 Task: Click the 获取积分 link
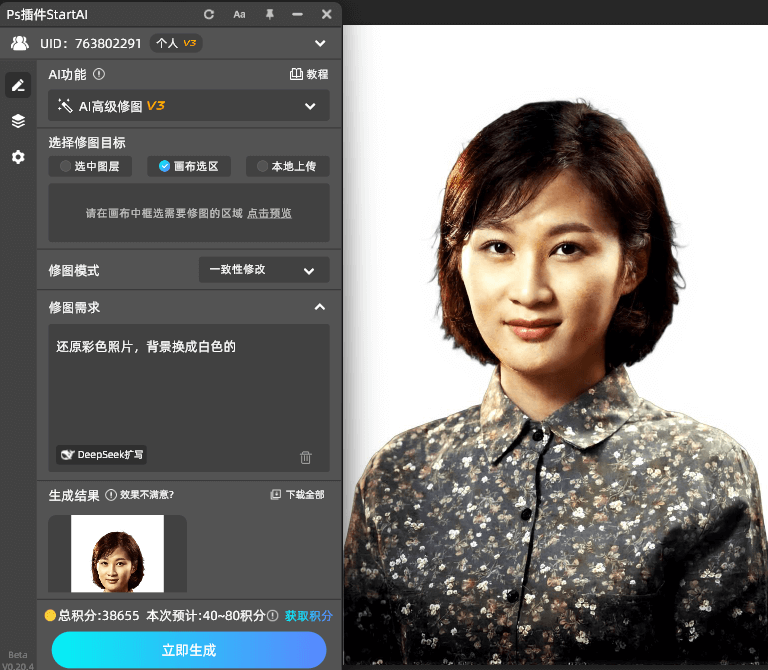click(308, 616)
